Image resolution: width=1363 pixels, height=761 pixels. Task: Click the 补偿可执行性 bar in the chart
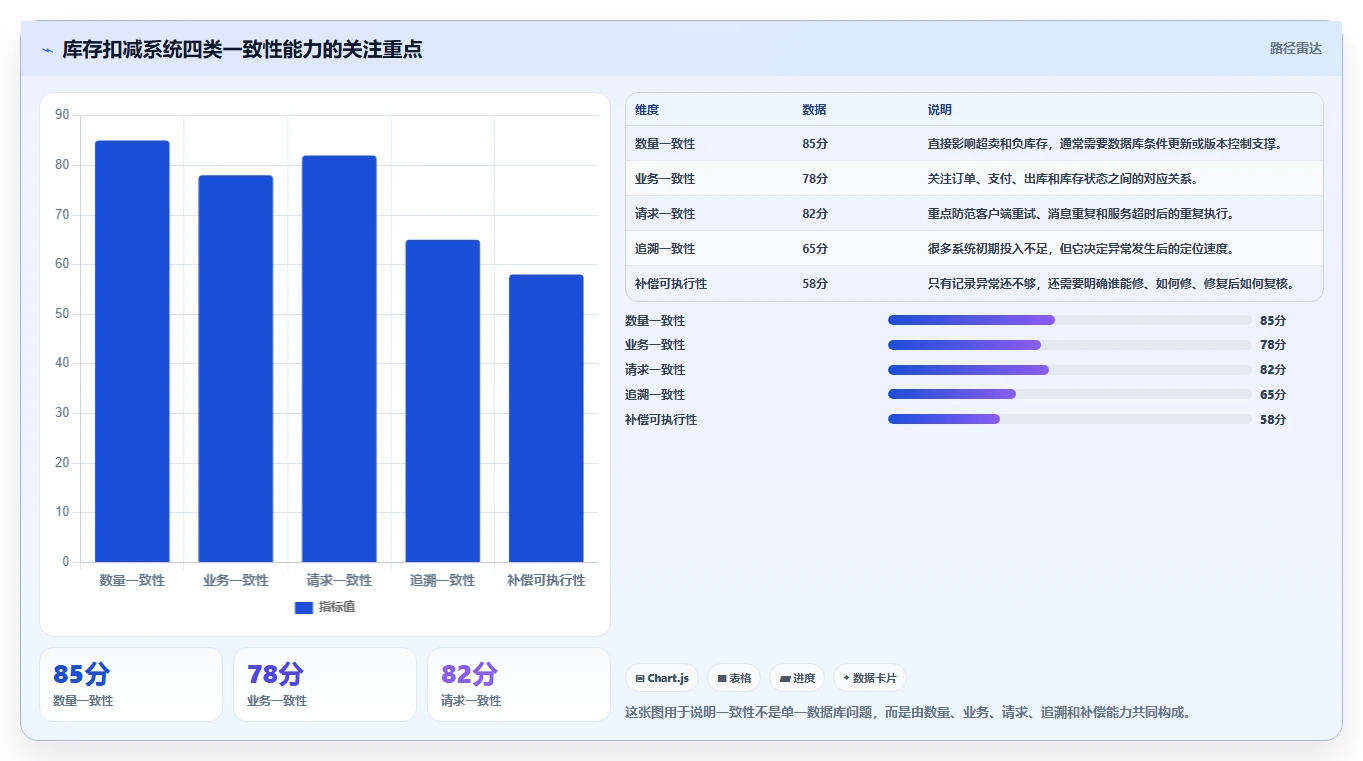click(546, 418)
